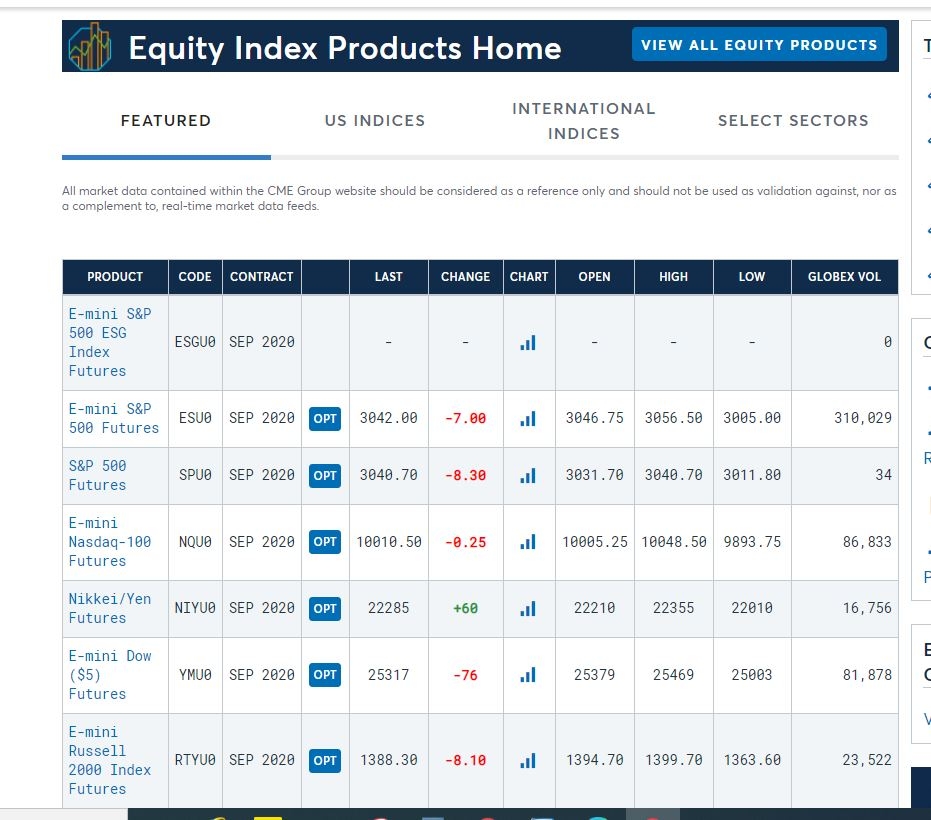
Task: Click the LAST column header
Action: coord(388,277)
